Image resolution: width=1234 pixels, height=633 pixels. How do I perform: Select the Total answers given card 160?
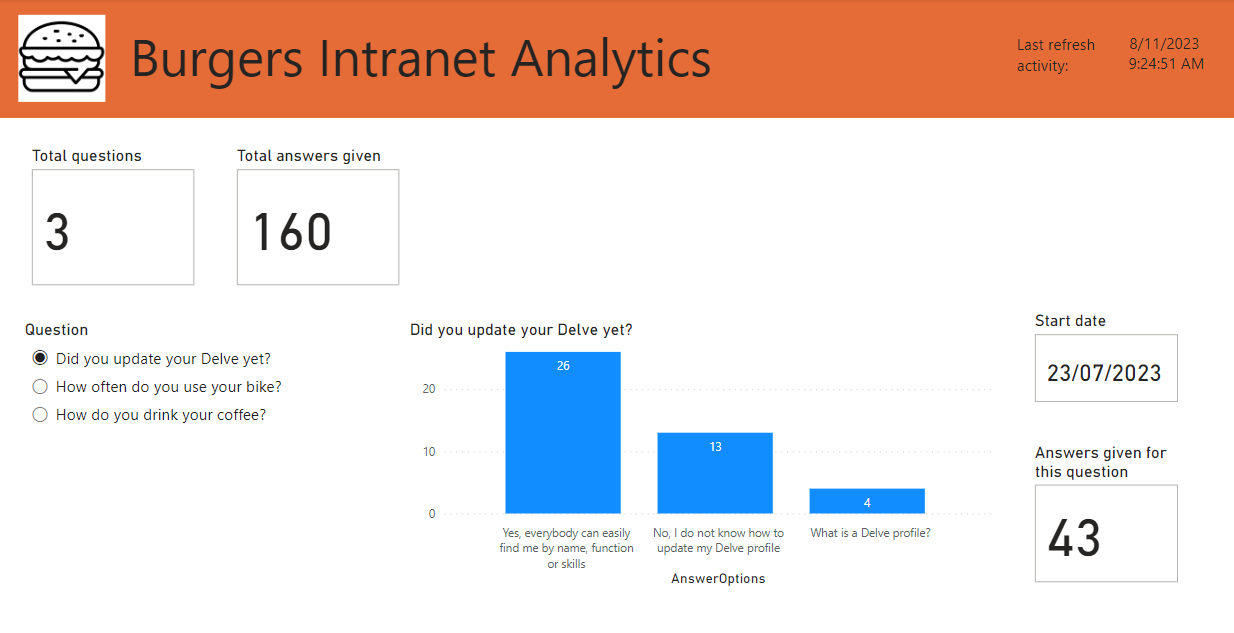(x=318, y=227)
